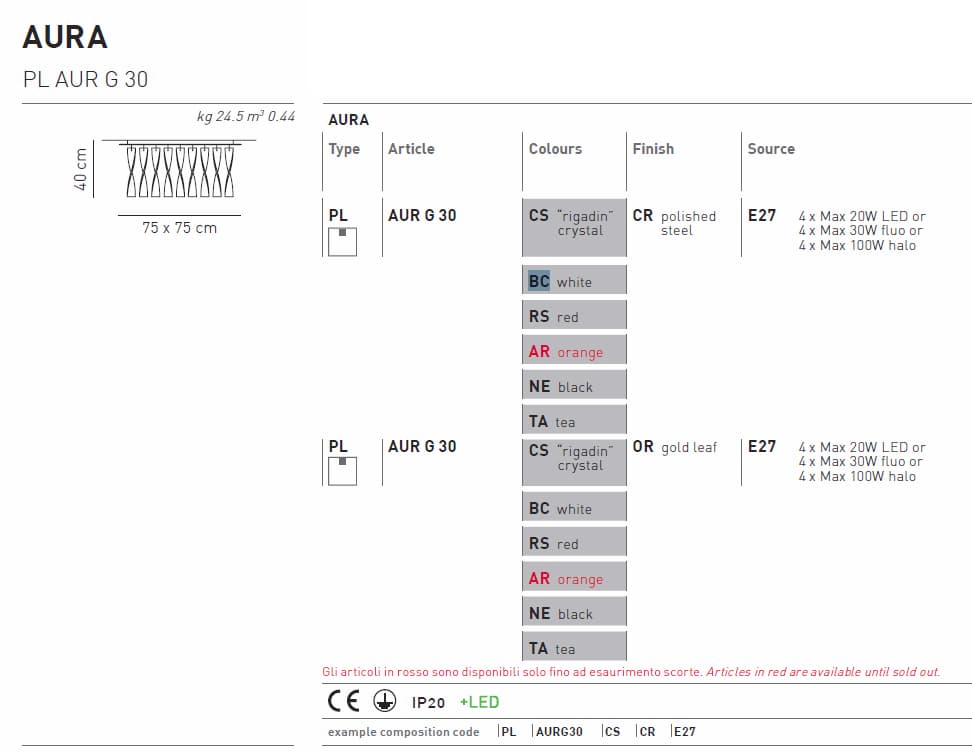This screenshot has height=752, width=972.
Task: Select RS red in the gold leaf group
Action: point(574,544)
